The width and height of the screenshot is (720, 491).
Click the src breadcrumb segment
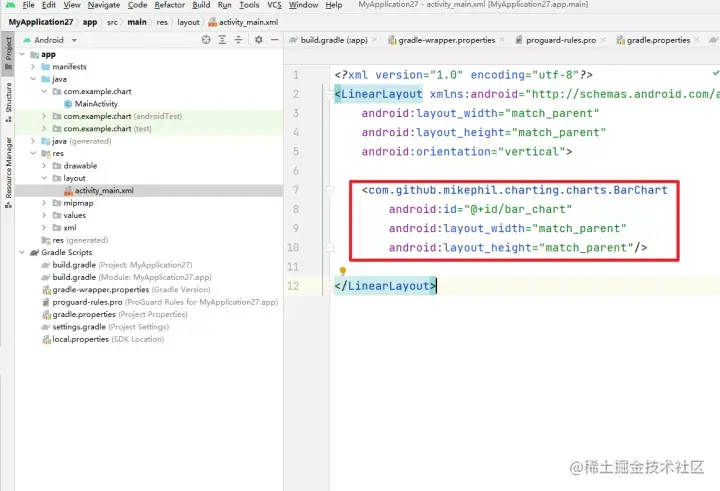tap(112, 22)
